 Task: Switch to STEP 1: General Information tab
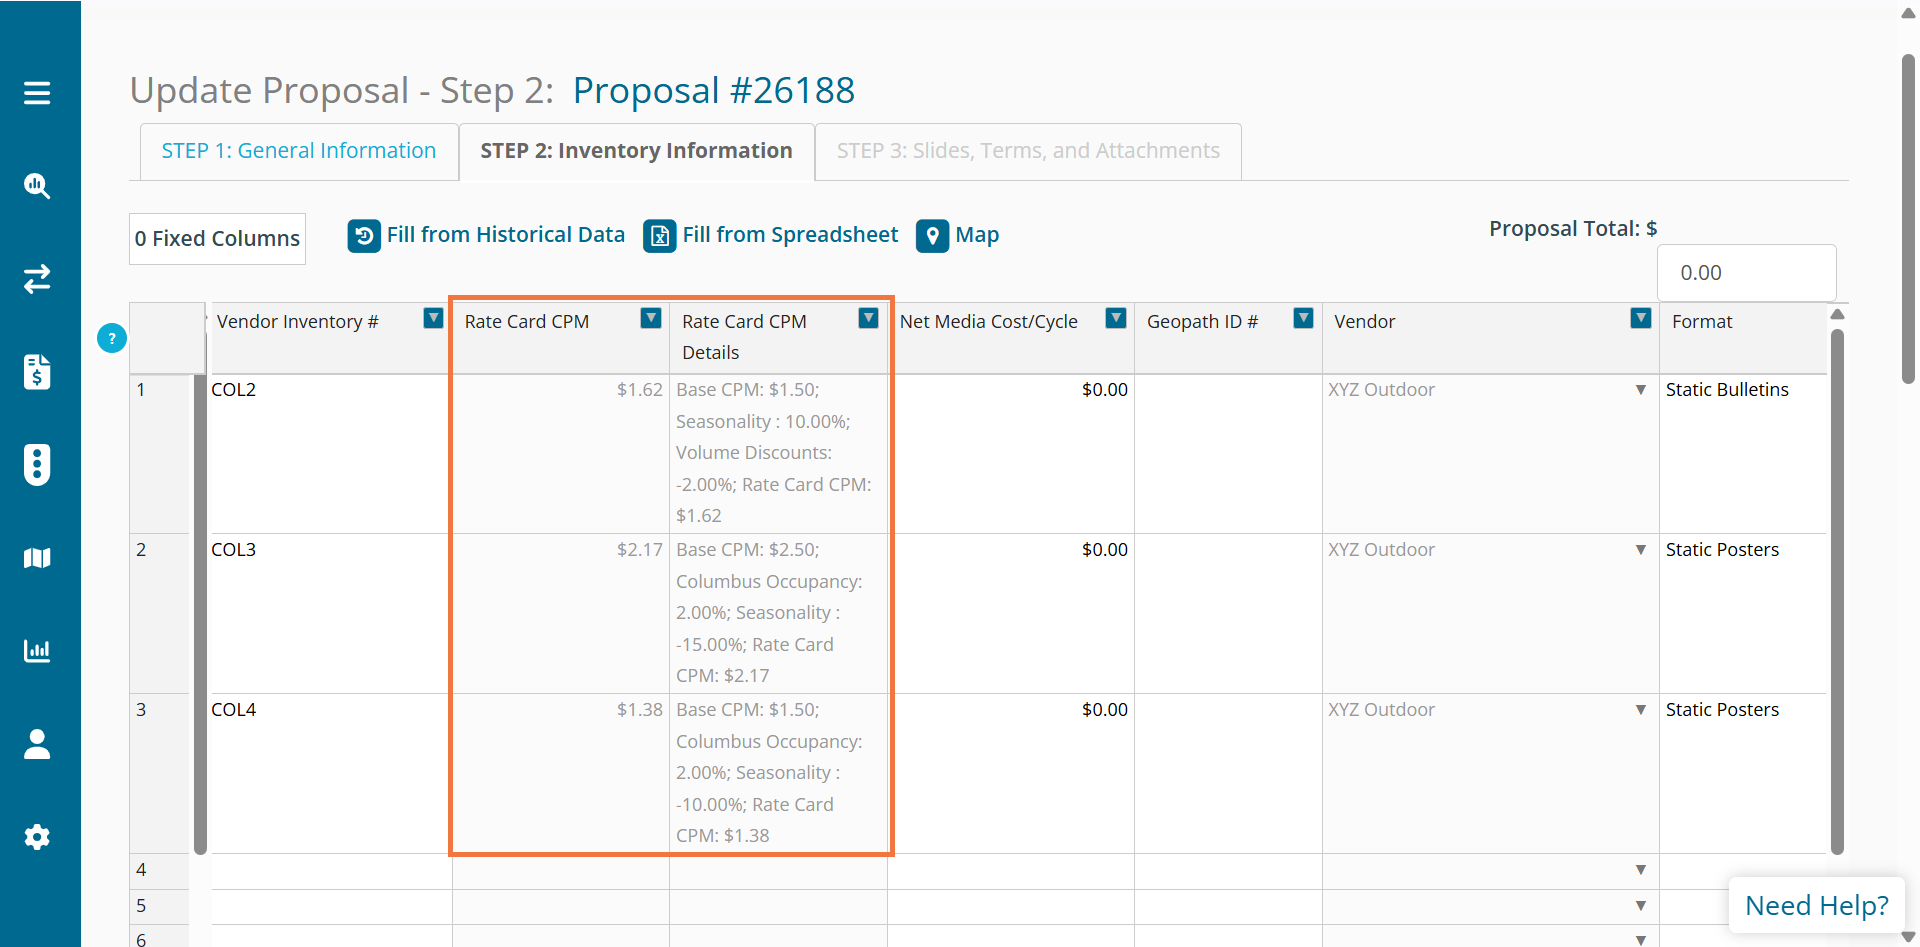pyautogui.click(x=298, y=151)
